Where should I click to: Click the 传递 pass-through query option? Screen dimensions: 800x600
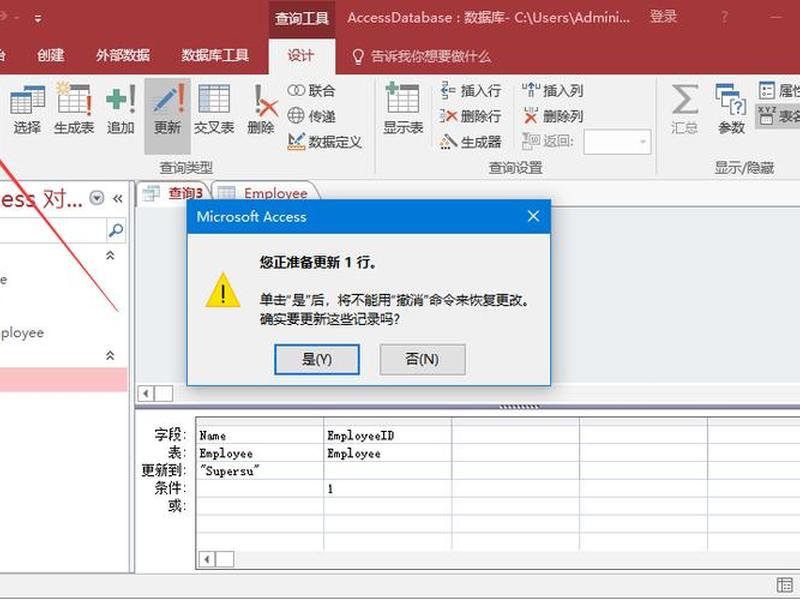(x=311, y=116)
